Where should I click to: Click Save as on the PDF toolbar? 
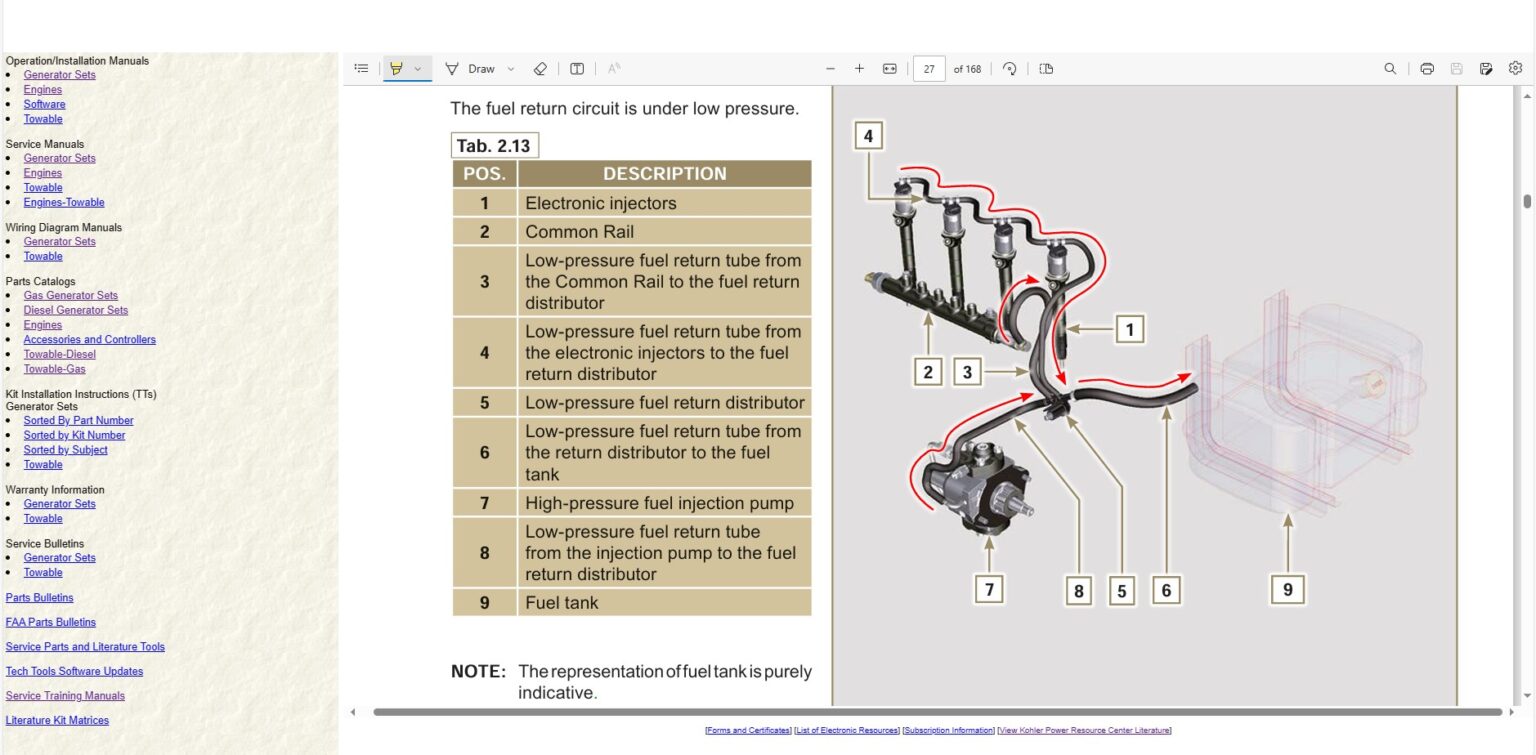pos(1486,68)
